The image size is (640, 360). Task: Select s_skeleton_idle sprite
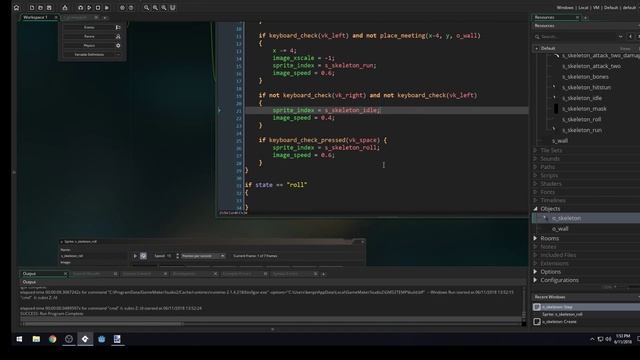[x=582, y=98]
